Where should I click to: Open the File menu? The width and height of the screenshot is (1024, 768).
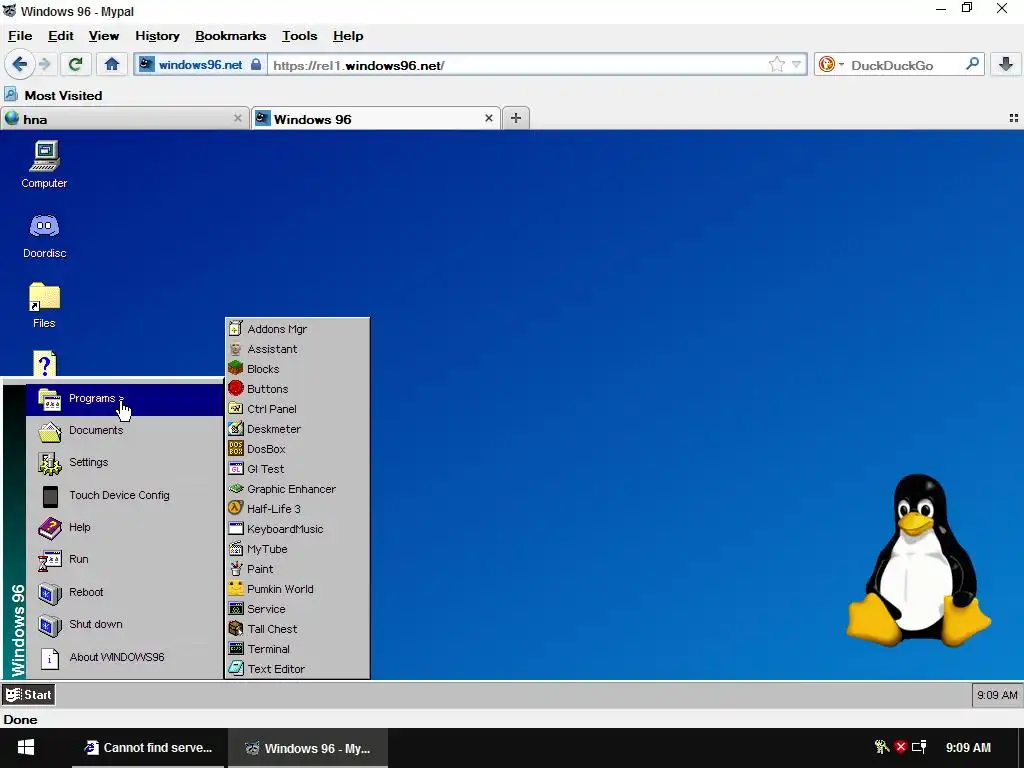[20, 36]
